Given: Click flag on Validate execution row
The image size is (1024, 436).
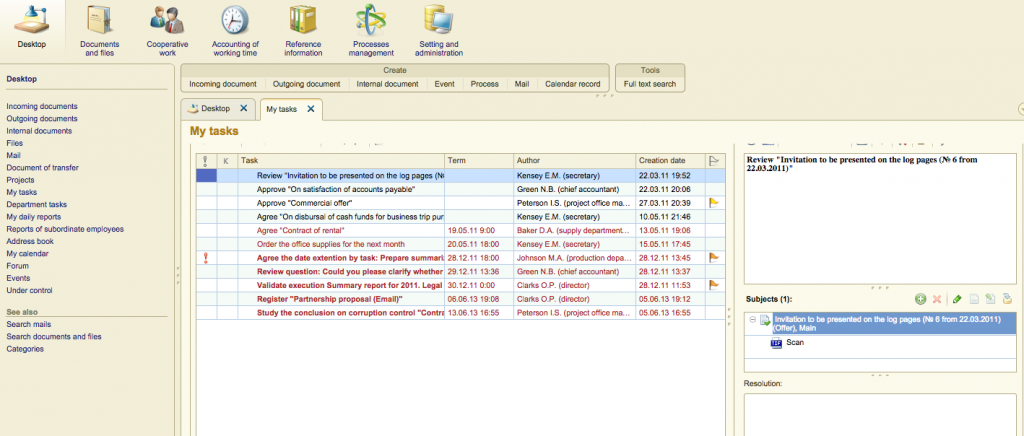Looking at the screenshot, I should tap(714, 285).
